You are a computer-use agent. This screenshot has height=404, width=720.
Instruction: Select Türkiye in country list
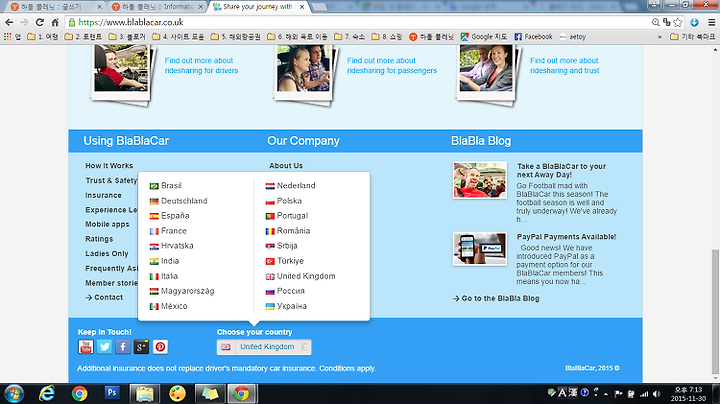click(285, 261)
